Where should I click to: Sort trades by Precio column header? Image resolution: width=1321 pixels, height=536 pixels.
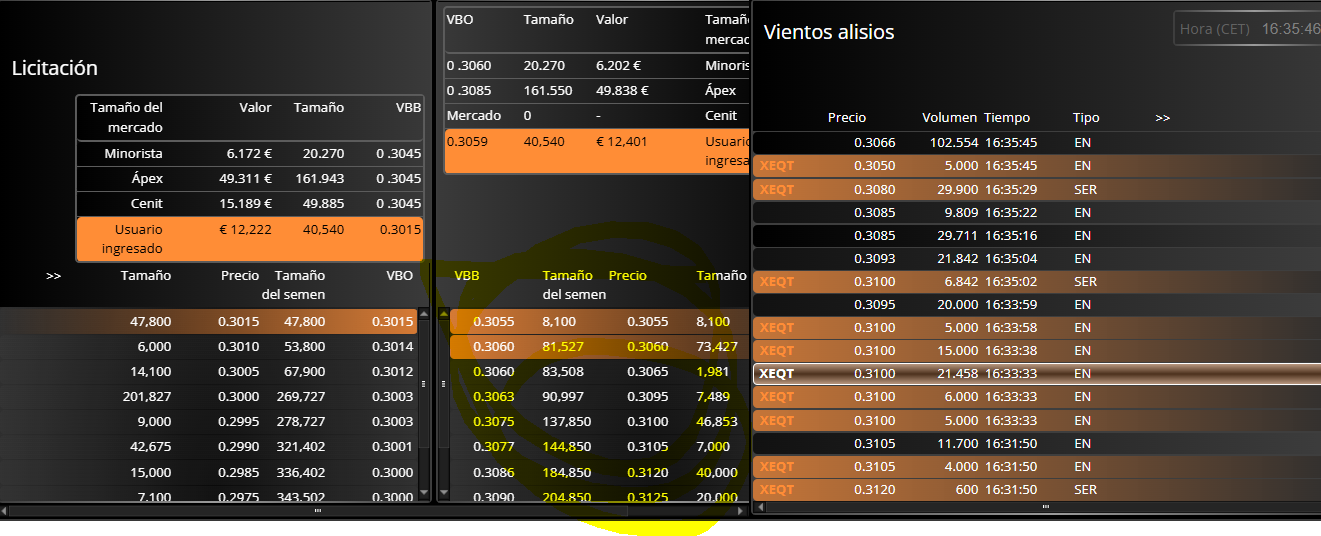847,118
